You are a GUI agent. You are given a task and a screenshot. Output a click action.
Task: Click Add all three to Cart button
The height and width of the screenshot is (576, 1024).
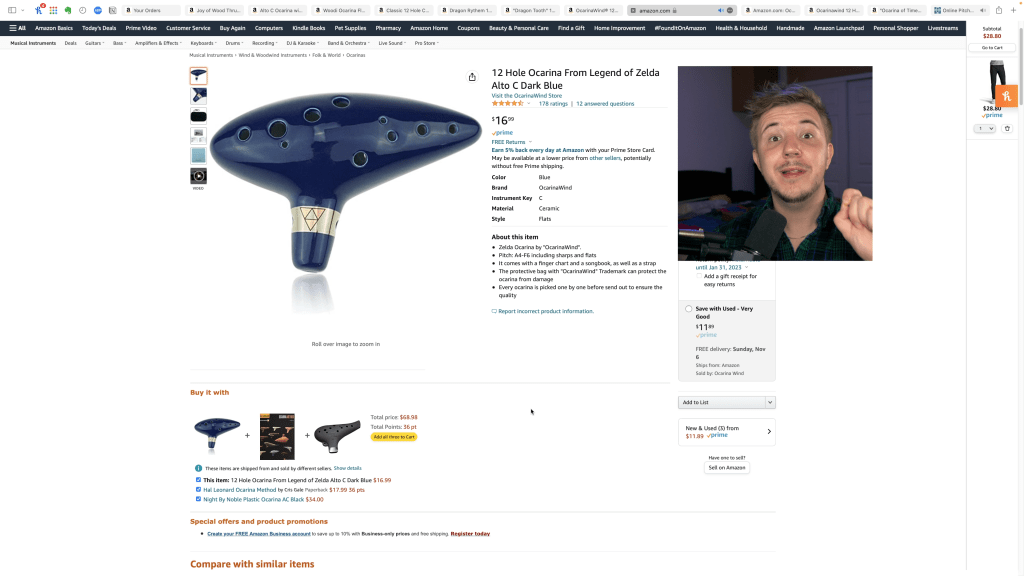coord(394,437)
